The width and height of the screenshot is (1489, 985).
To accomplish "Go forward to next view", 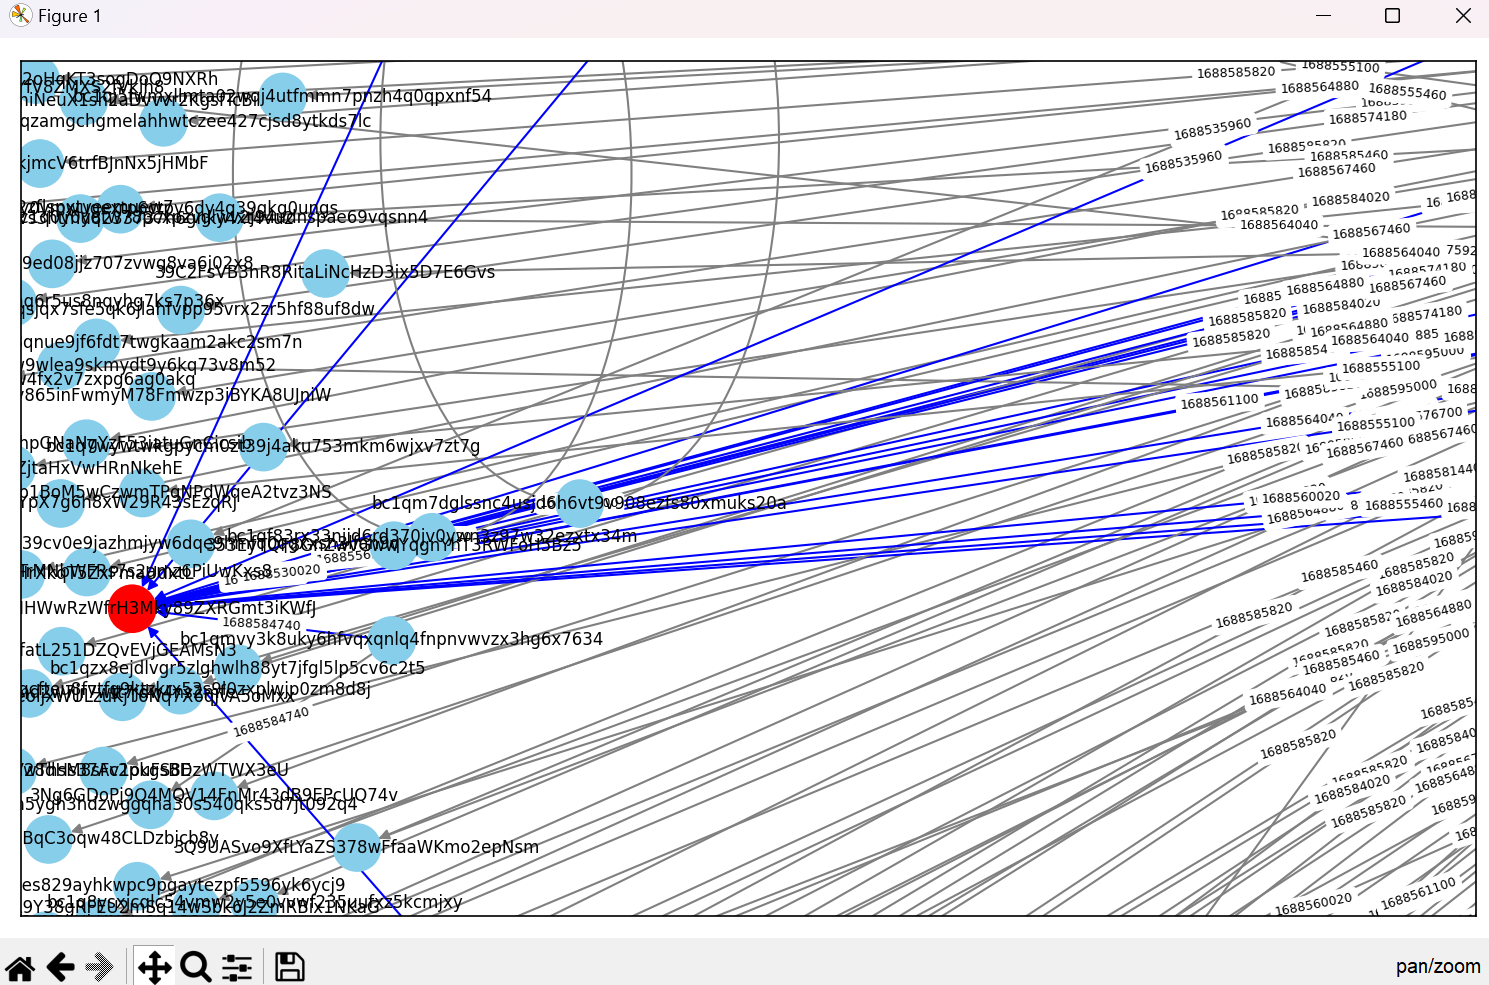I will [x=100, y=967].
